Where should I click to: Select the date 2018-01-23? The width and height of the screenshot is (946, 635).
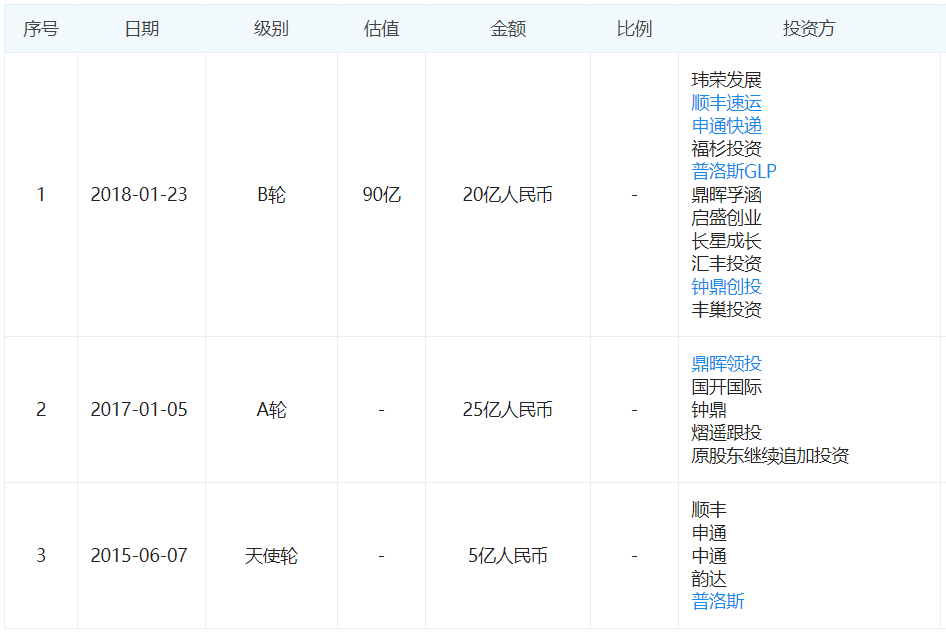(139, 194)
